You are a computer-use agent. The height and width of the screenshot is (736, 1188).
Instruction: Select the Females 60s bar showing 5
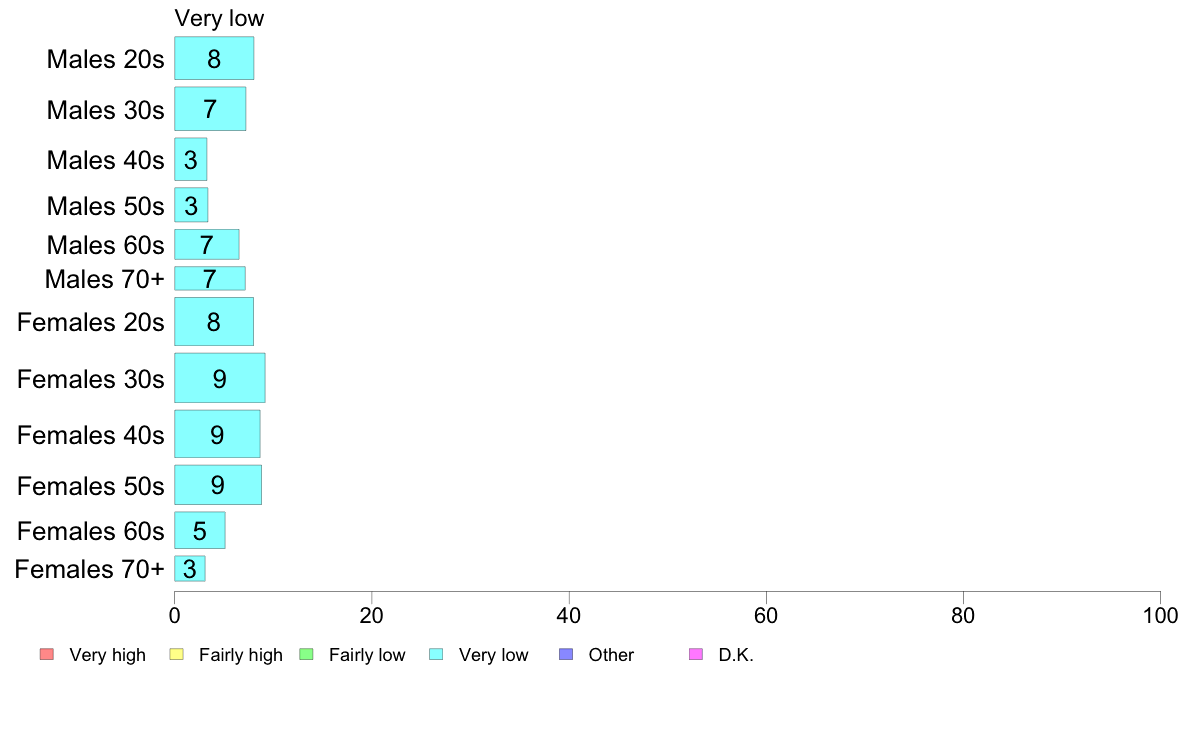click(200, 531)
